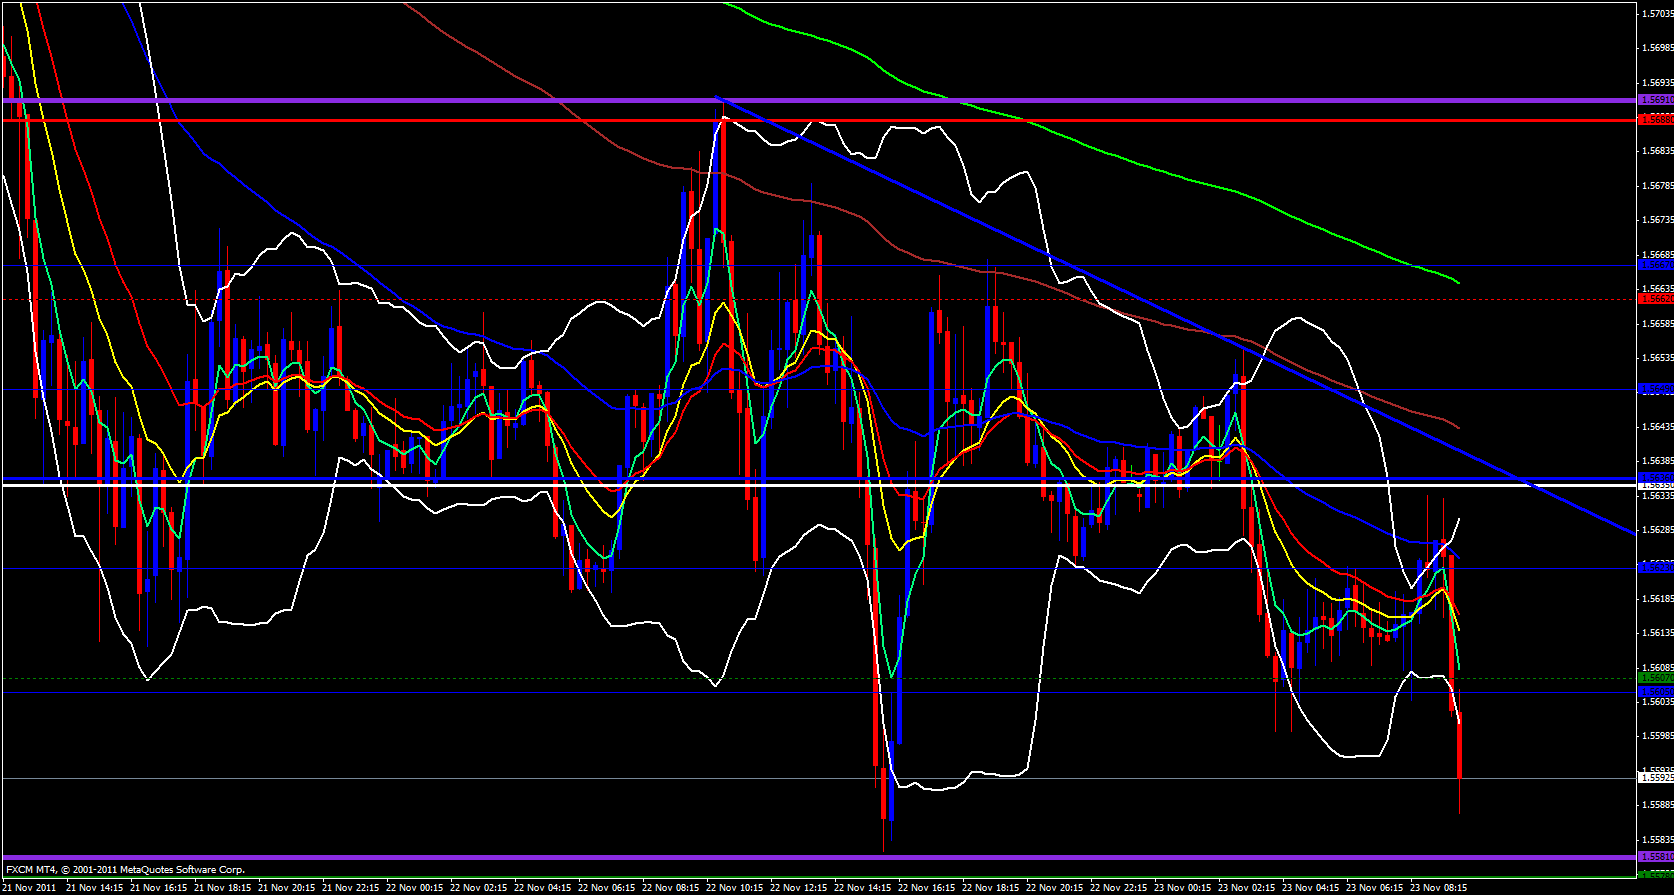Click the 22 Nov 16:15 time marker
1674x895 pixels.
(x=927, y=887)
